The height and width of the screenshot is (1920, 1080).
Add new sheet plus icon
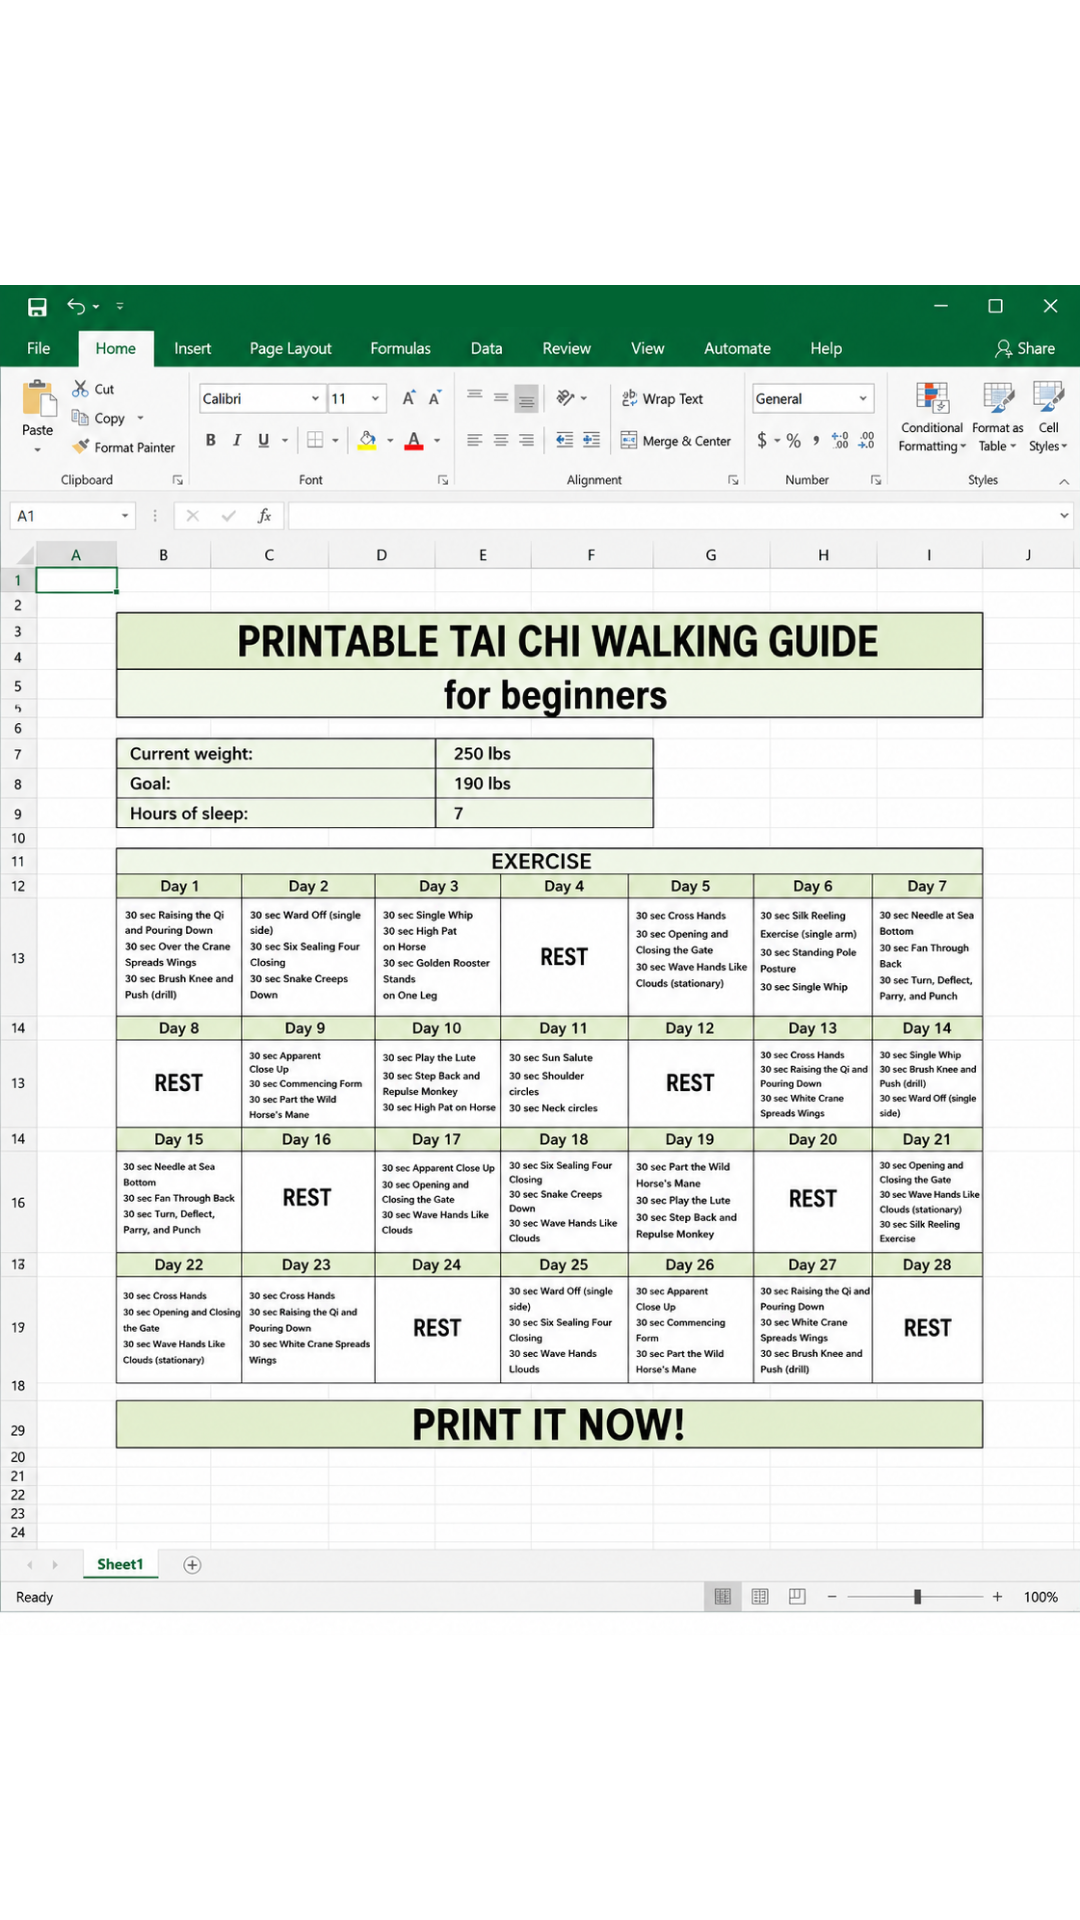click(193, 1565)
